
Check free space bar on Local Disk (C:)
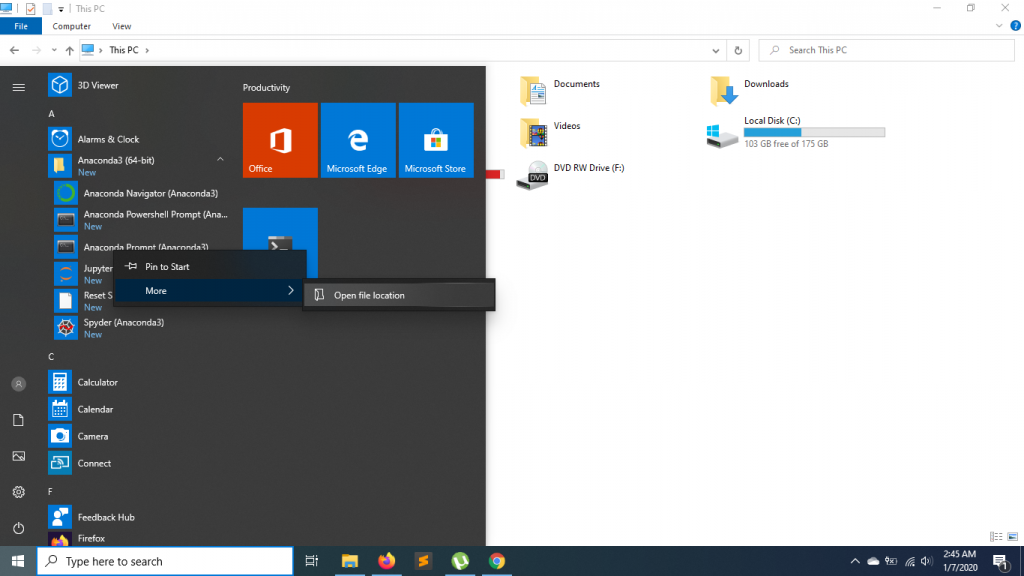813,131
